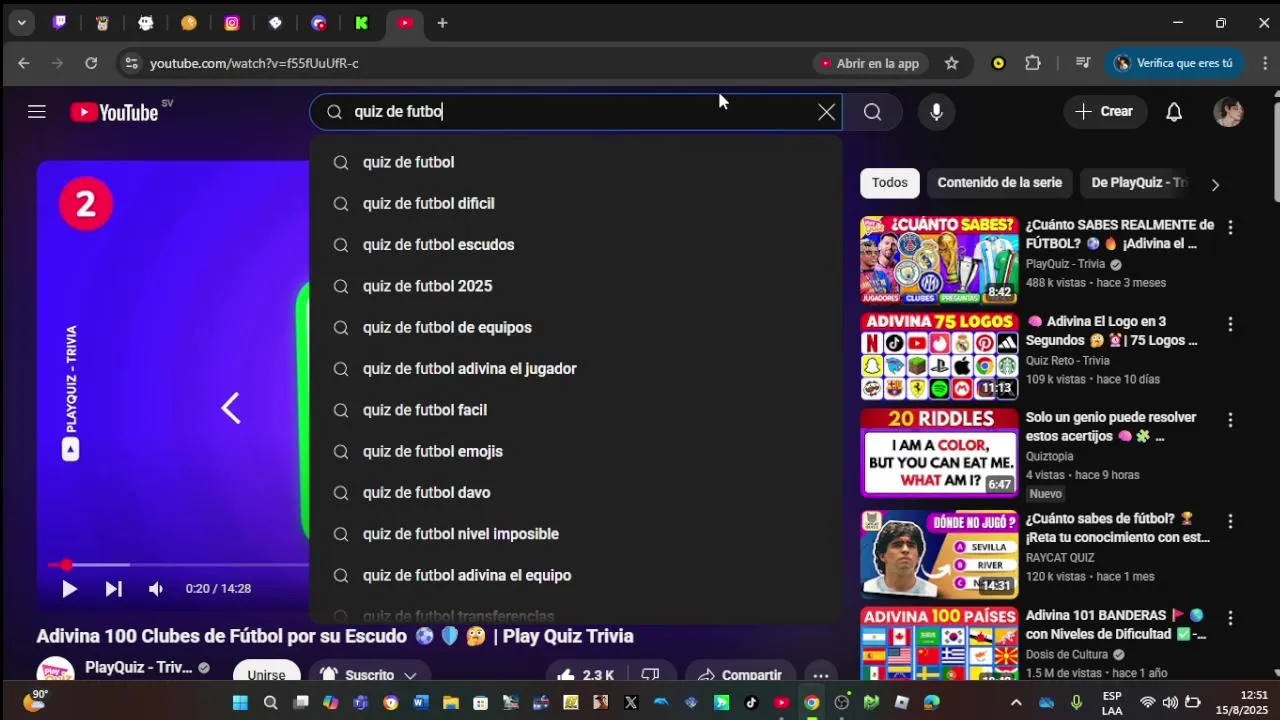Screen dimensions: 1280x720
Task: Select suggestion 'quiz de futbol dificil'
Action: tap(576, 203)
